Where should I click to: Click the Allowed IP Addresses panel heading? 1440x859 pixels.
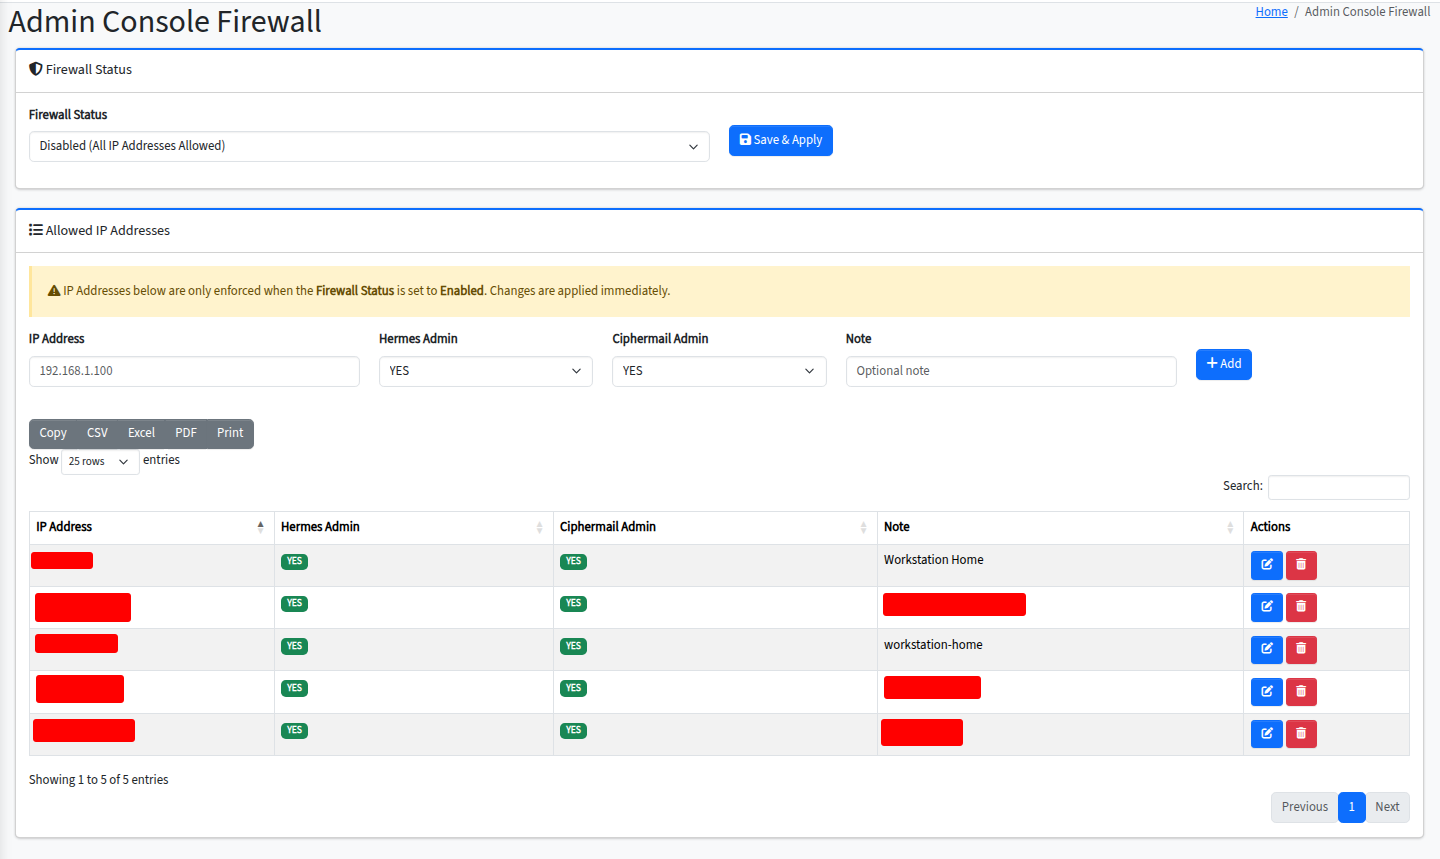[100, 231]
